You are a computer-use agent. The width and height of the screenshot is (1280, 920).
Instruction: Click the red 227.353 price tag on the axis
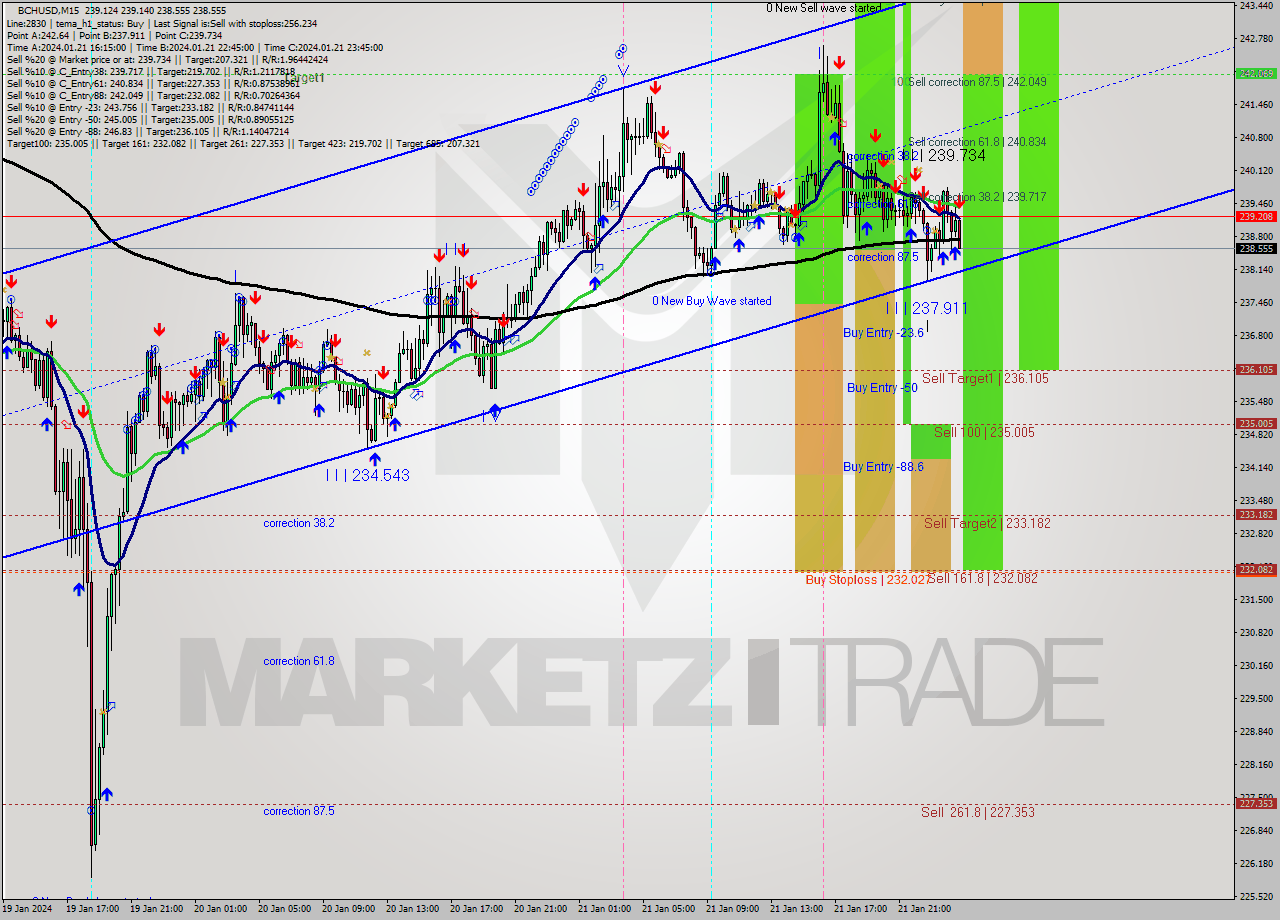coord(1256,803)
